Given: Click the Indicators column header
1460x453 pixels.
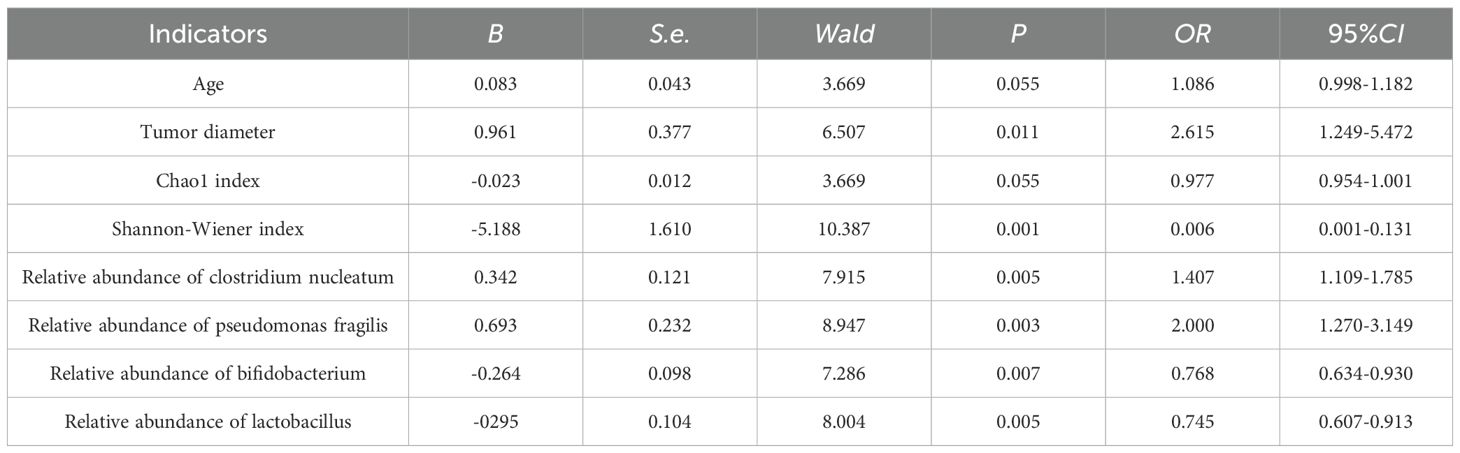Looking at the screenshot, I should 208,34.
